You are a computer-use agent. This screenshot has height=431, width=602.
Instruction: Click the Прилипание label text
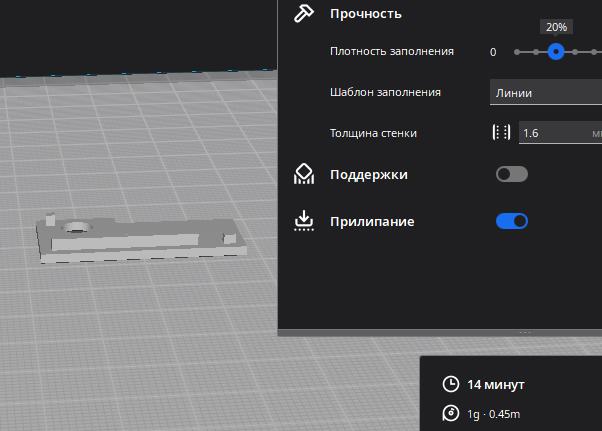(x=372, y=221)
